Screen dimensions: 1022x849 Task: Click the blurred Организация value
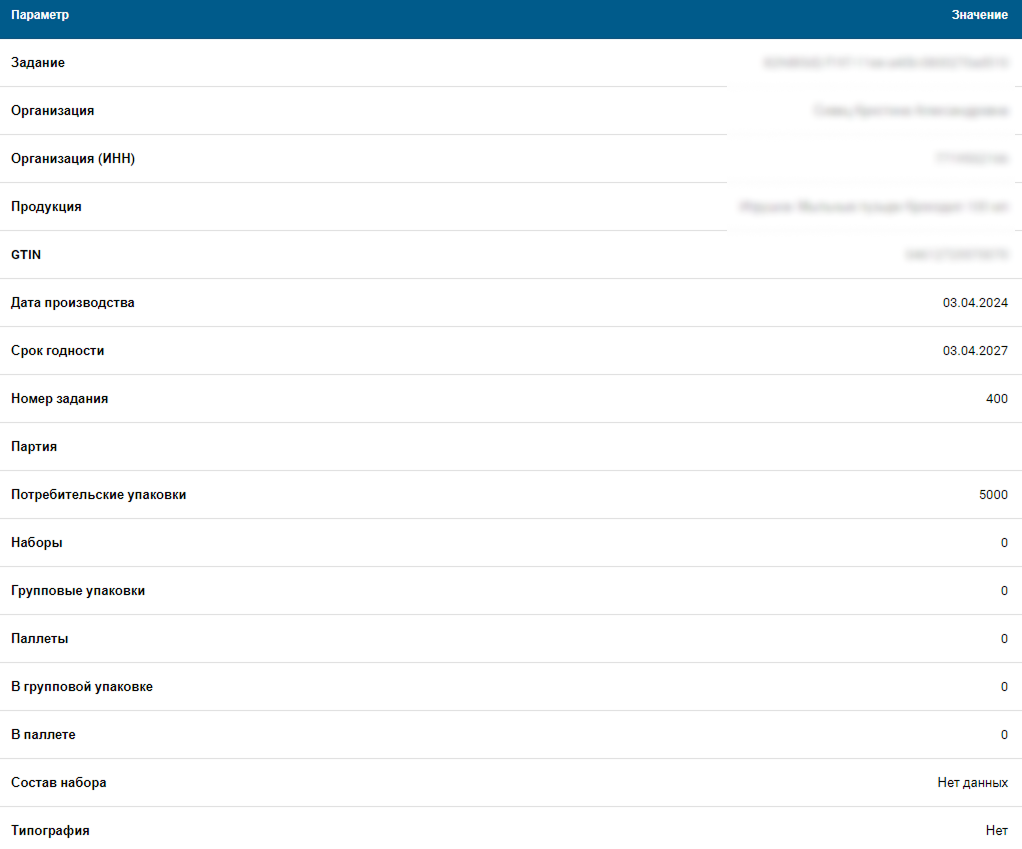(x=930, y=111)
